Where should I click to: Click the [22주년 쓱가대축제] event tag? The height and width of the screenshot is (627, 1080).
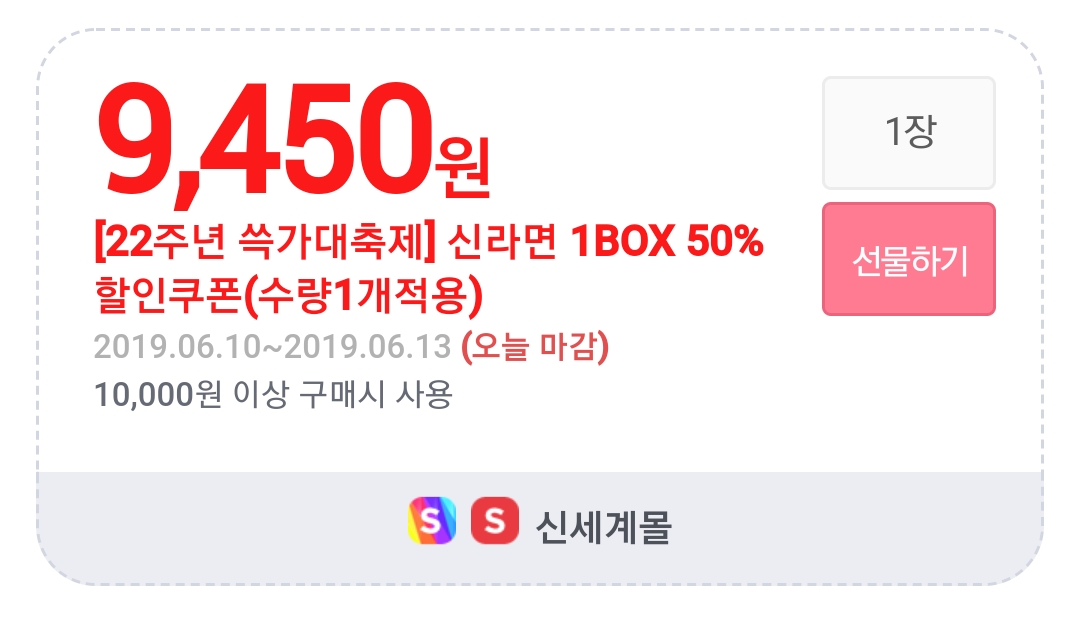tap(264, 242)
